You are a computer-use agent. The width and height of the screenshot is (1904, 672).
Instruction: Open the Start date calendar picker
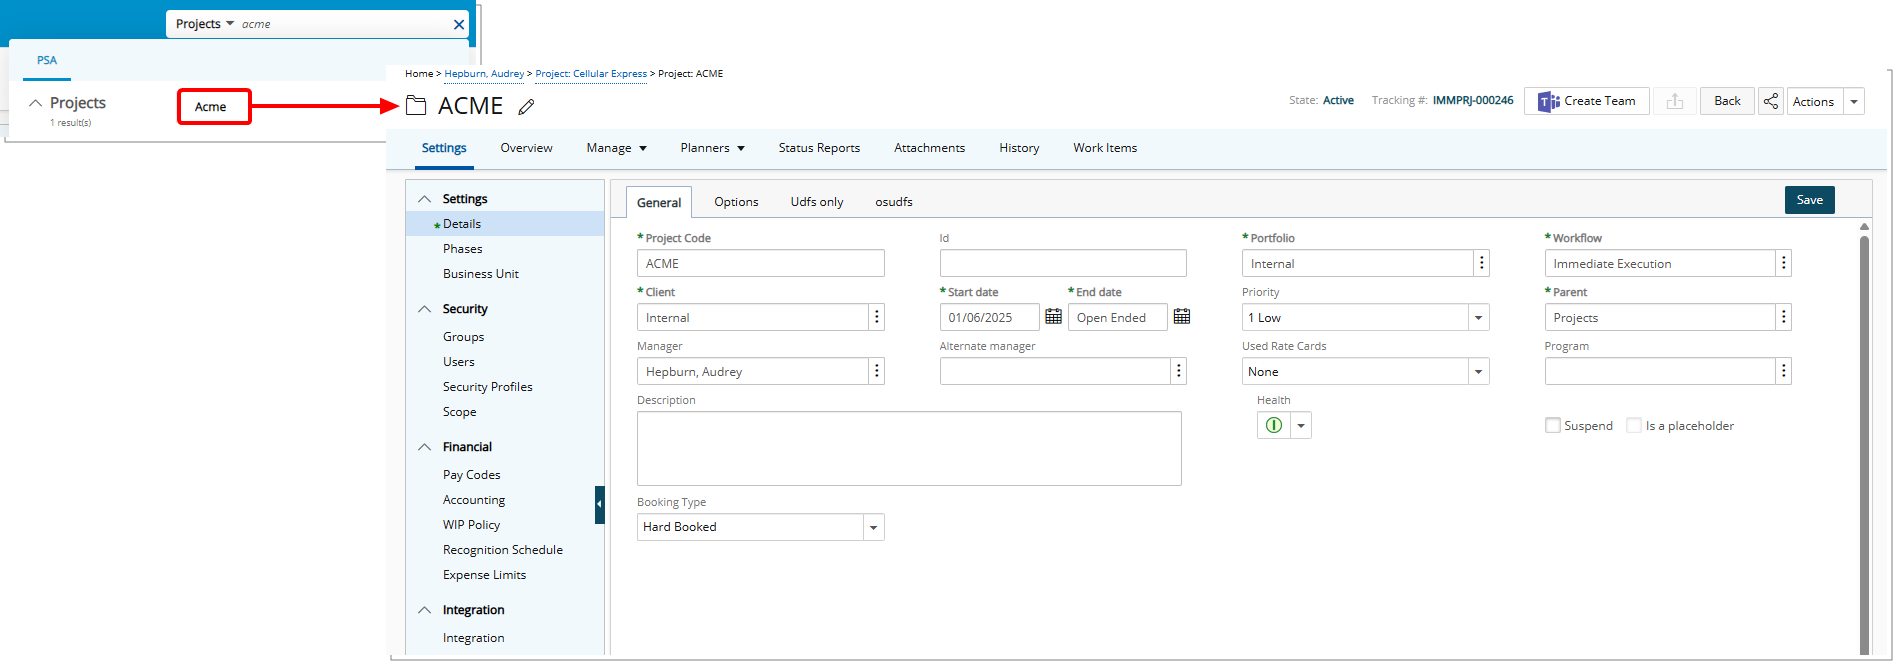(x=1053, y=317)
